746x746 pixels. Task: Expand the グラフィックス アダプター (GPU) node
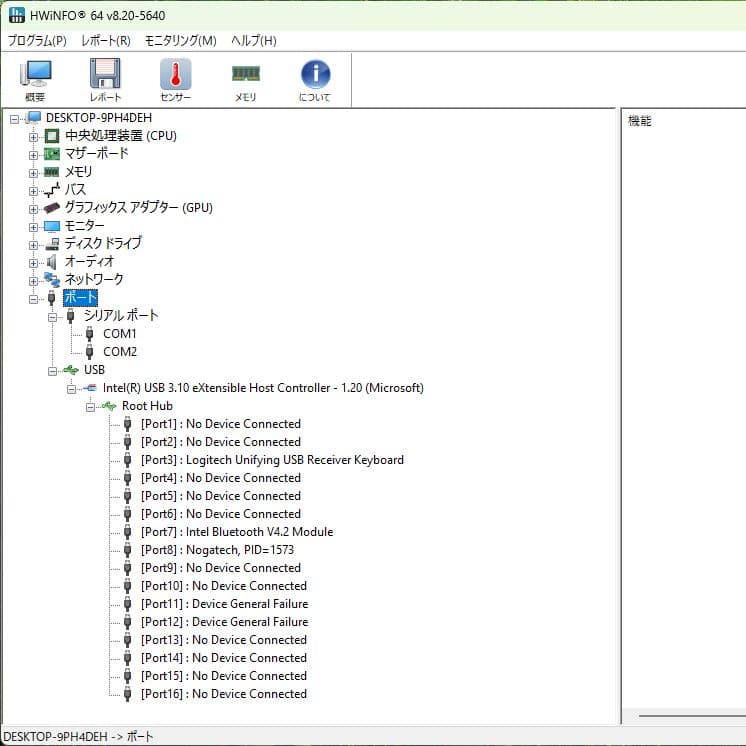pyautogui.click(x=34, y=208)
